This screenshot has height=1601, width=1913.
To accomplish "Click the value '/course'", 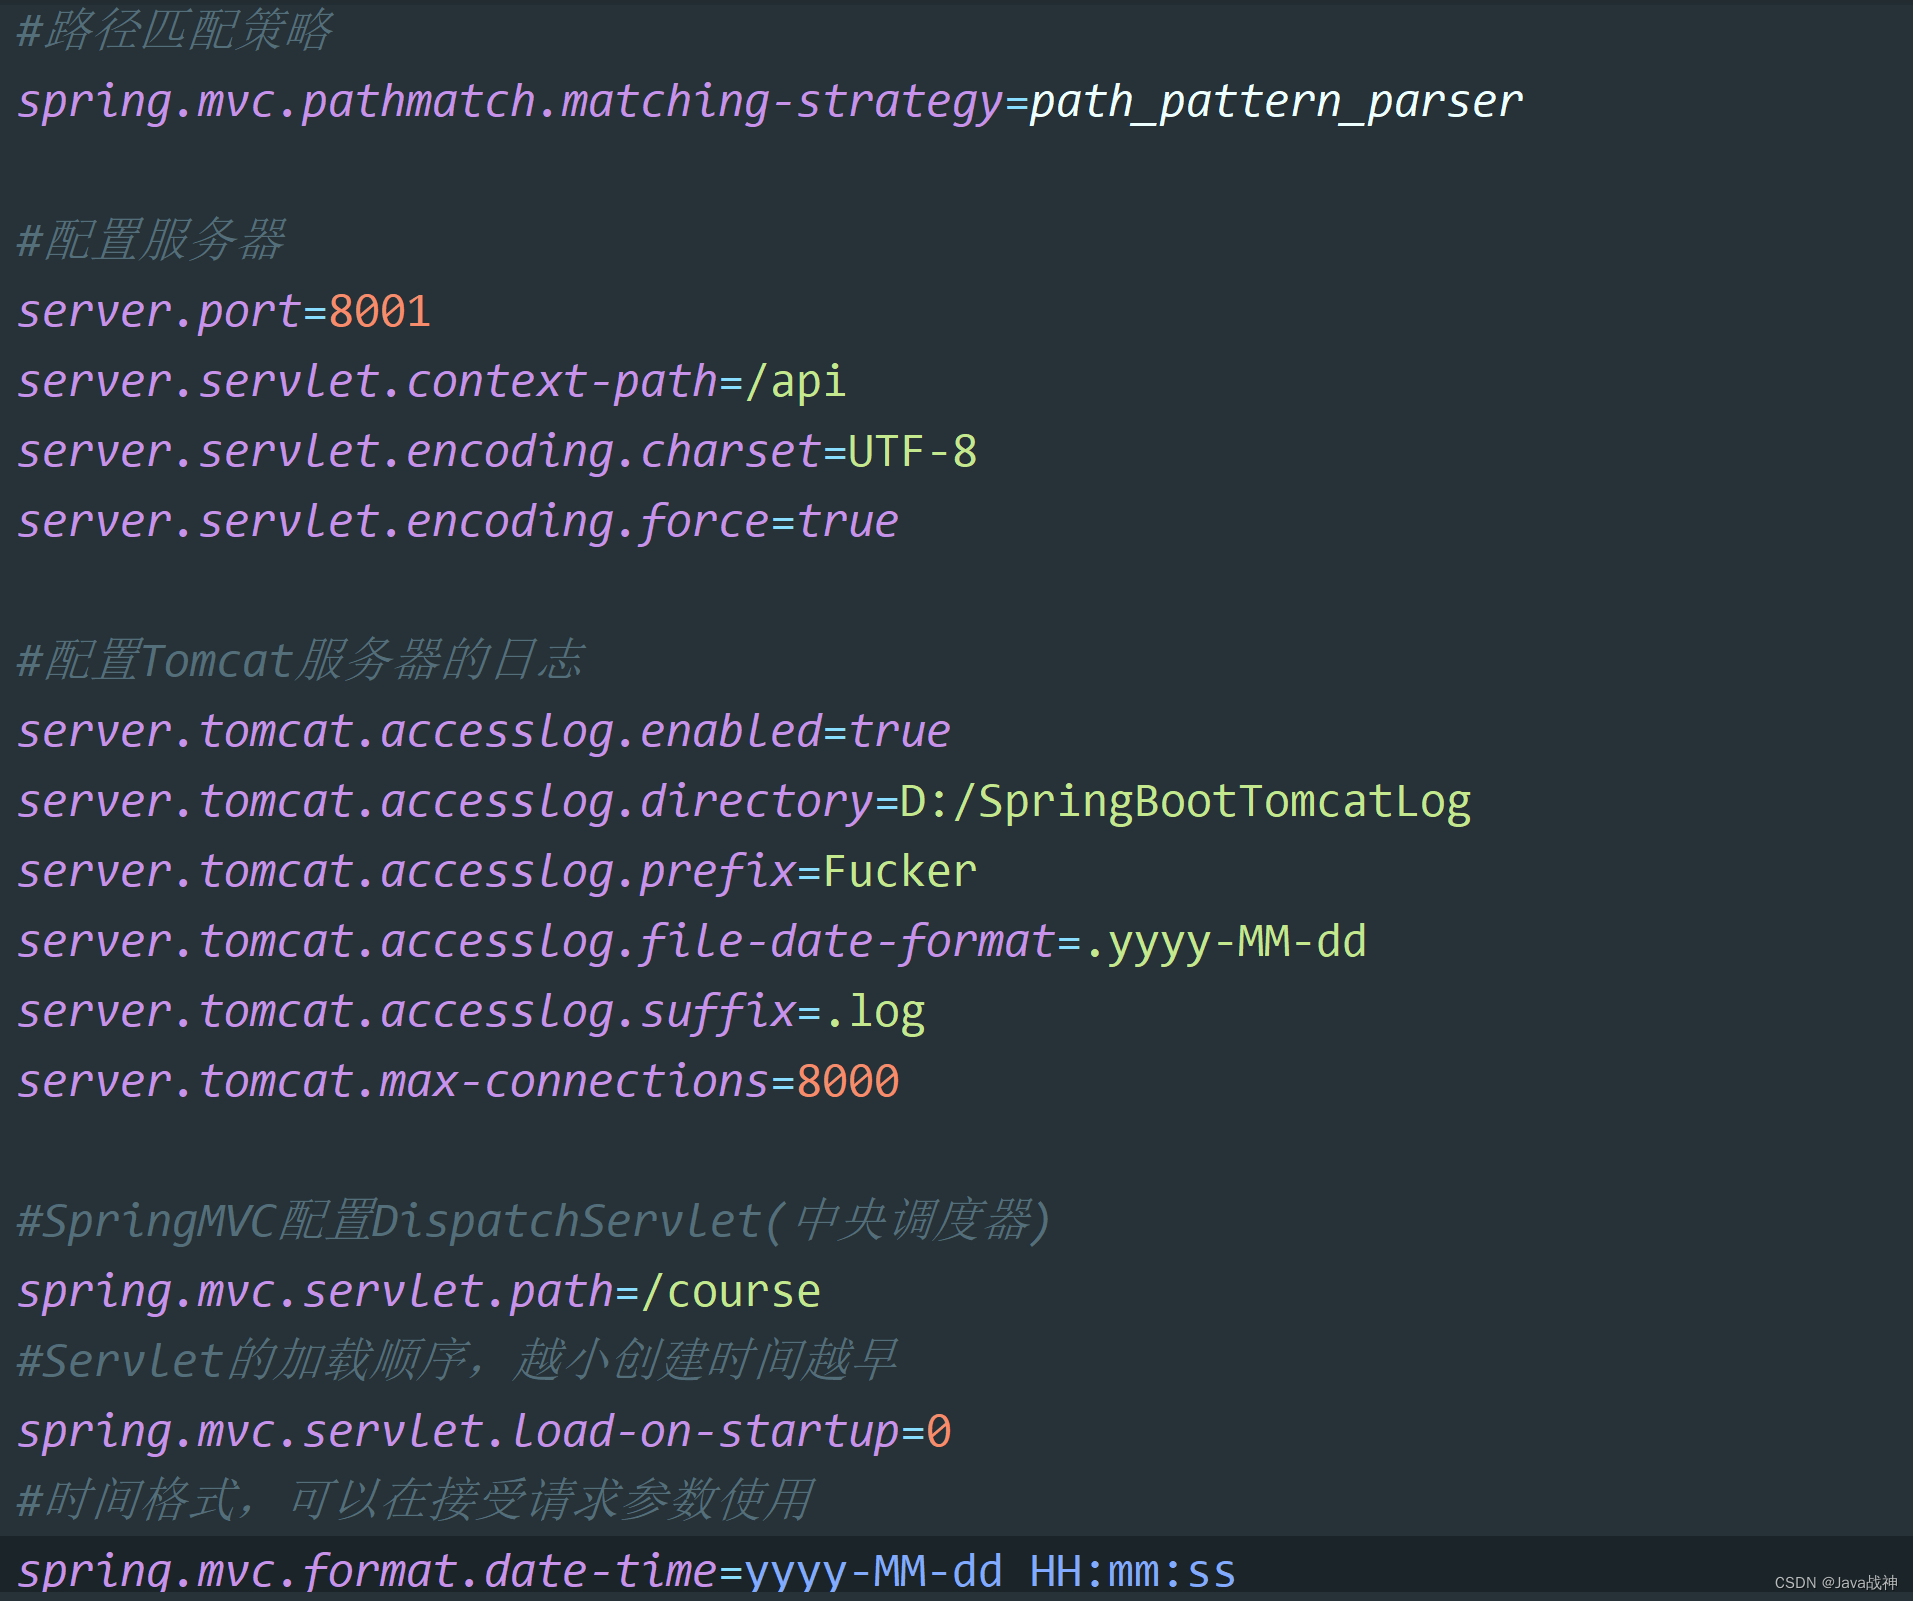I will click(x=731, y=1292).
